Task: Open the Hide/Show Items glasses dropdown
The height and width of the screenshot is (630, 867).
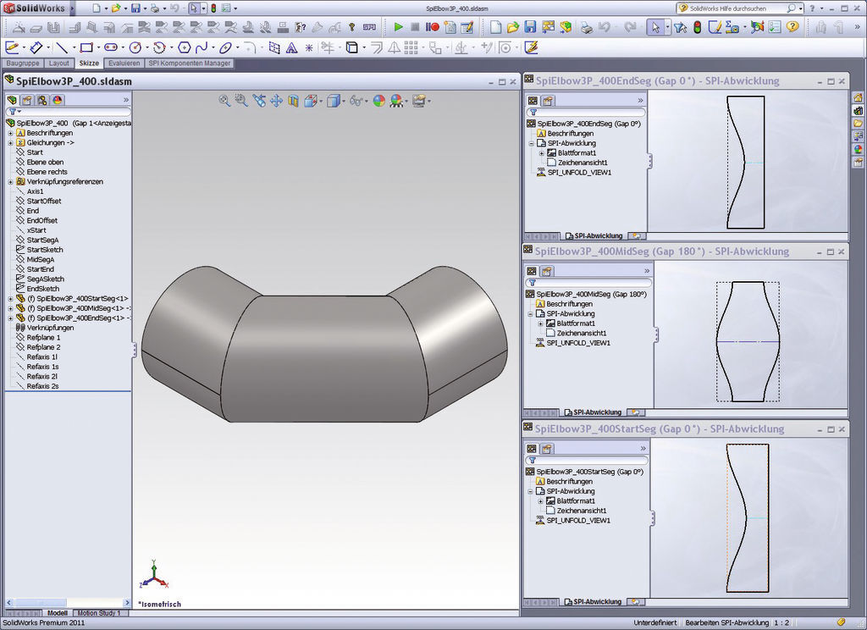Action: point(365,101)
